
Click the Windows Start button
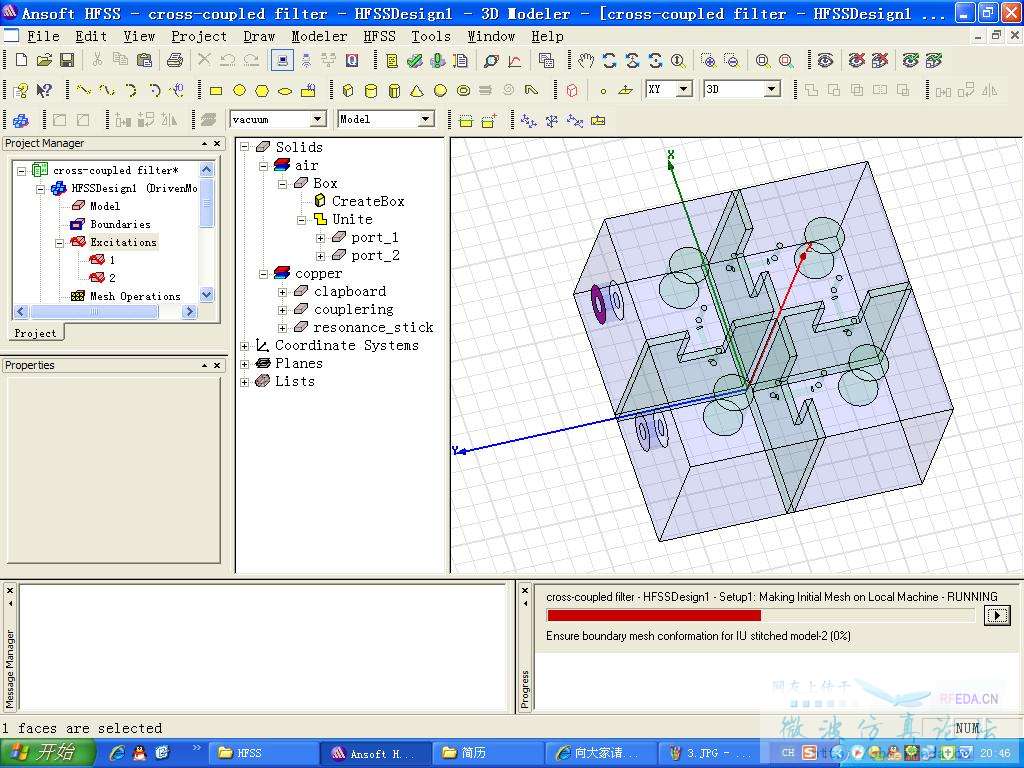pos(48,753)
